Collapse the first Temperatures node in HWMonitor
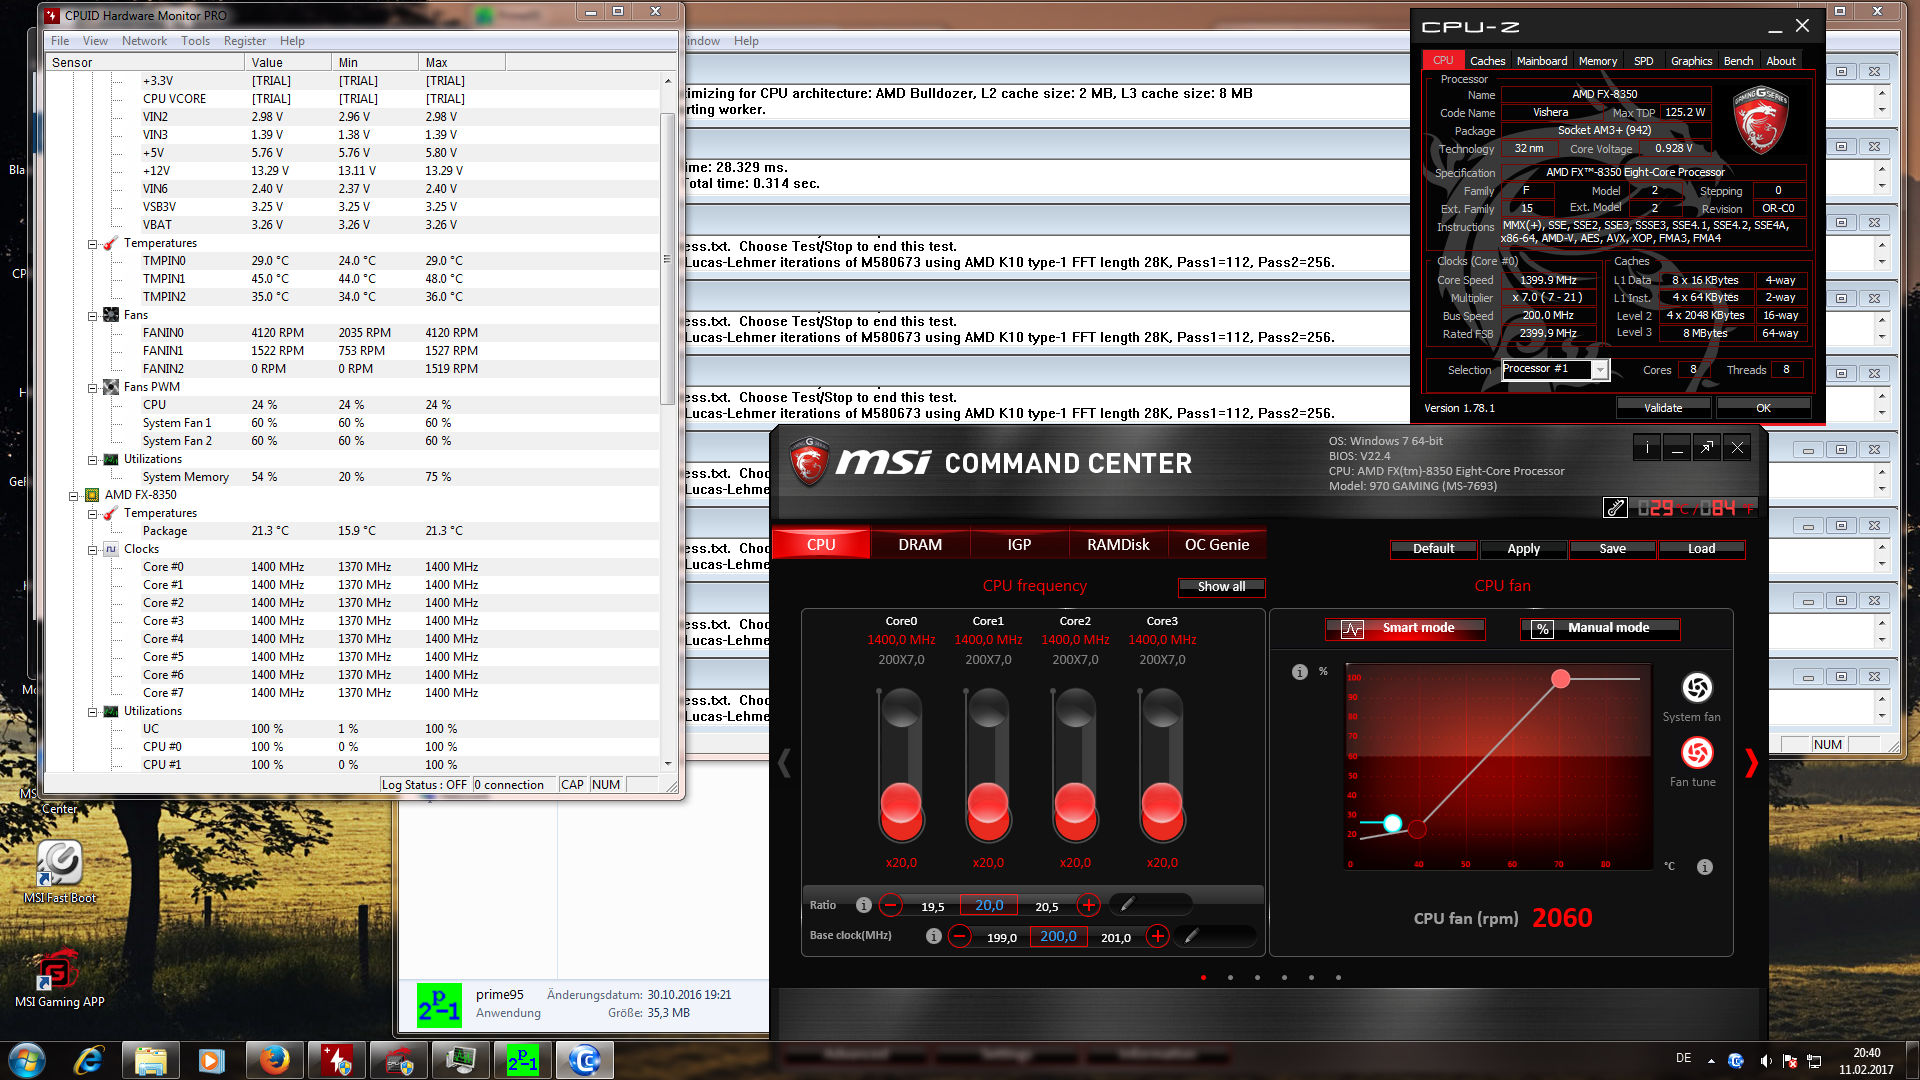Screen dimensions: 1920x1080 point(92,244)
